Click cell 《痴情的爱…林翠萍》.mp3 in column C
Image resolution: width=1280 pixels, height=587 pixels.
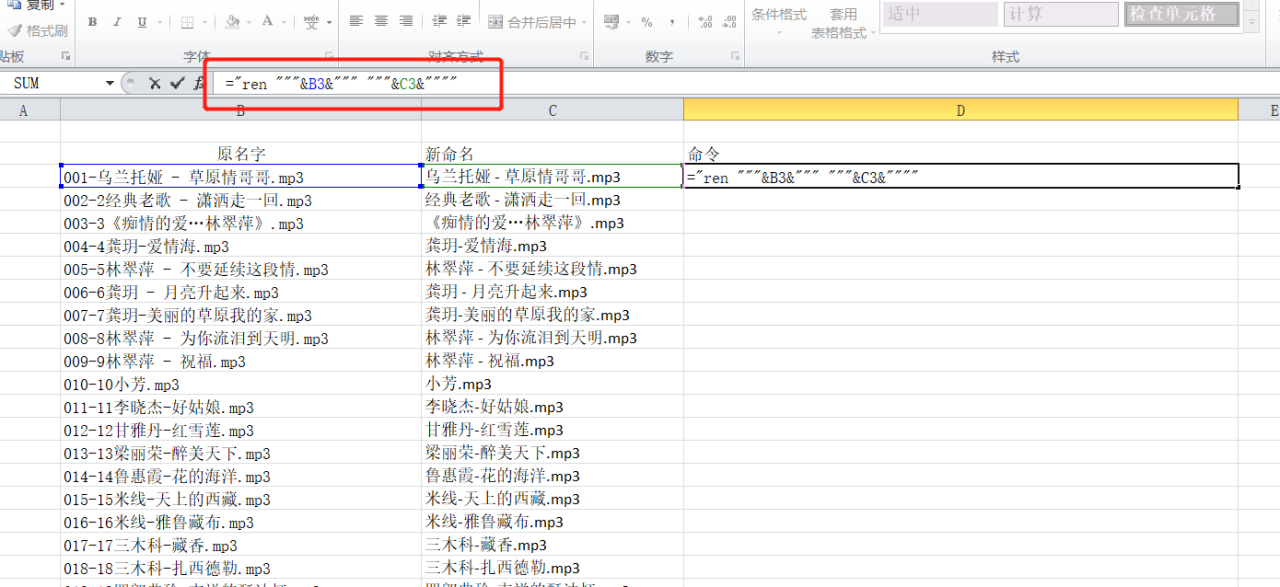coord(552,223)
